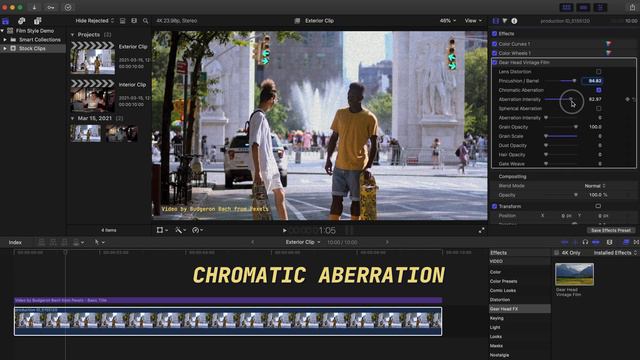Open the retime speedometer dropdown under viewer
The width and height of the screenshot is (640, 360).
(x=198, y=231)
